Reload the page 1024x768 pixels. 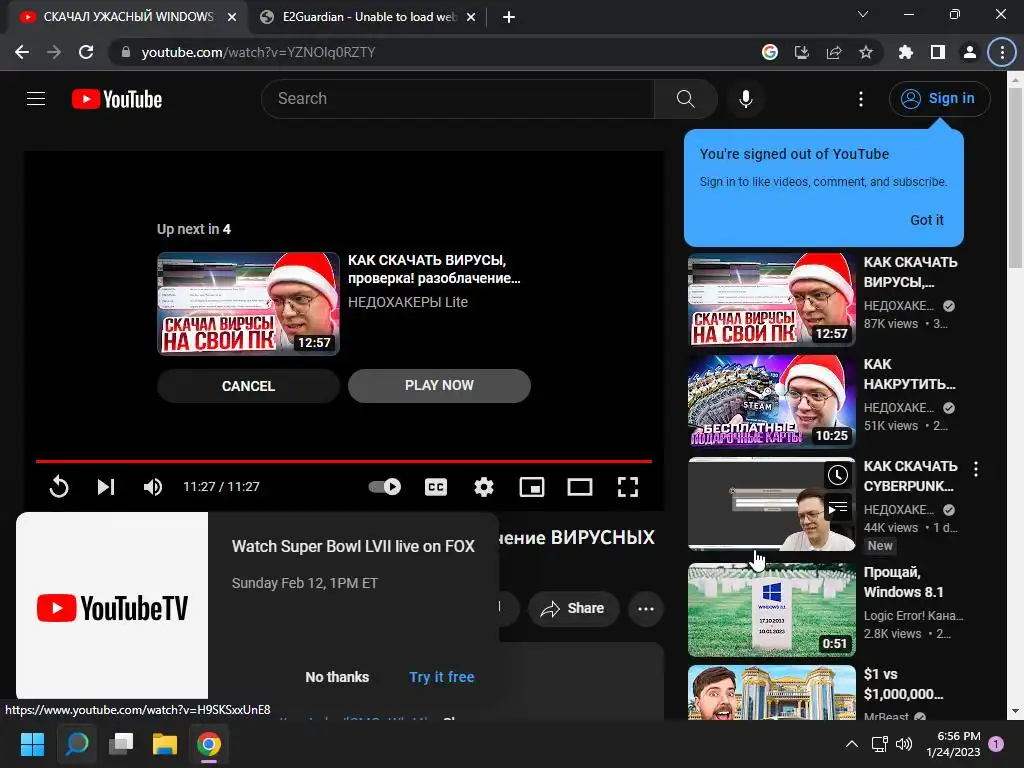pyautogui.click(x=86, y=52)
